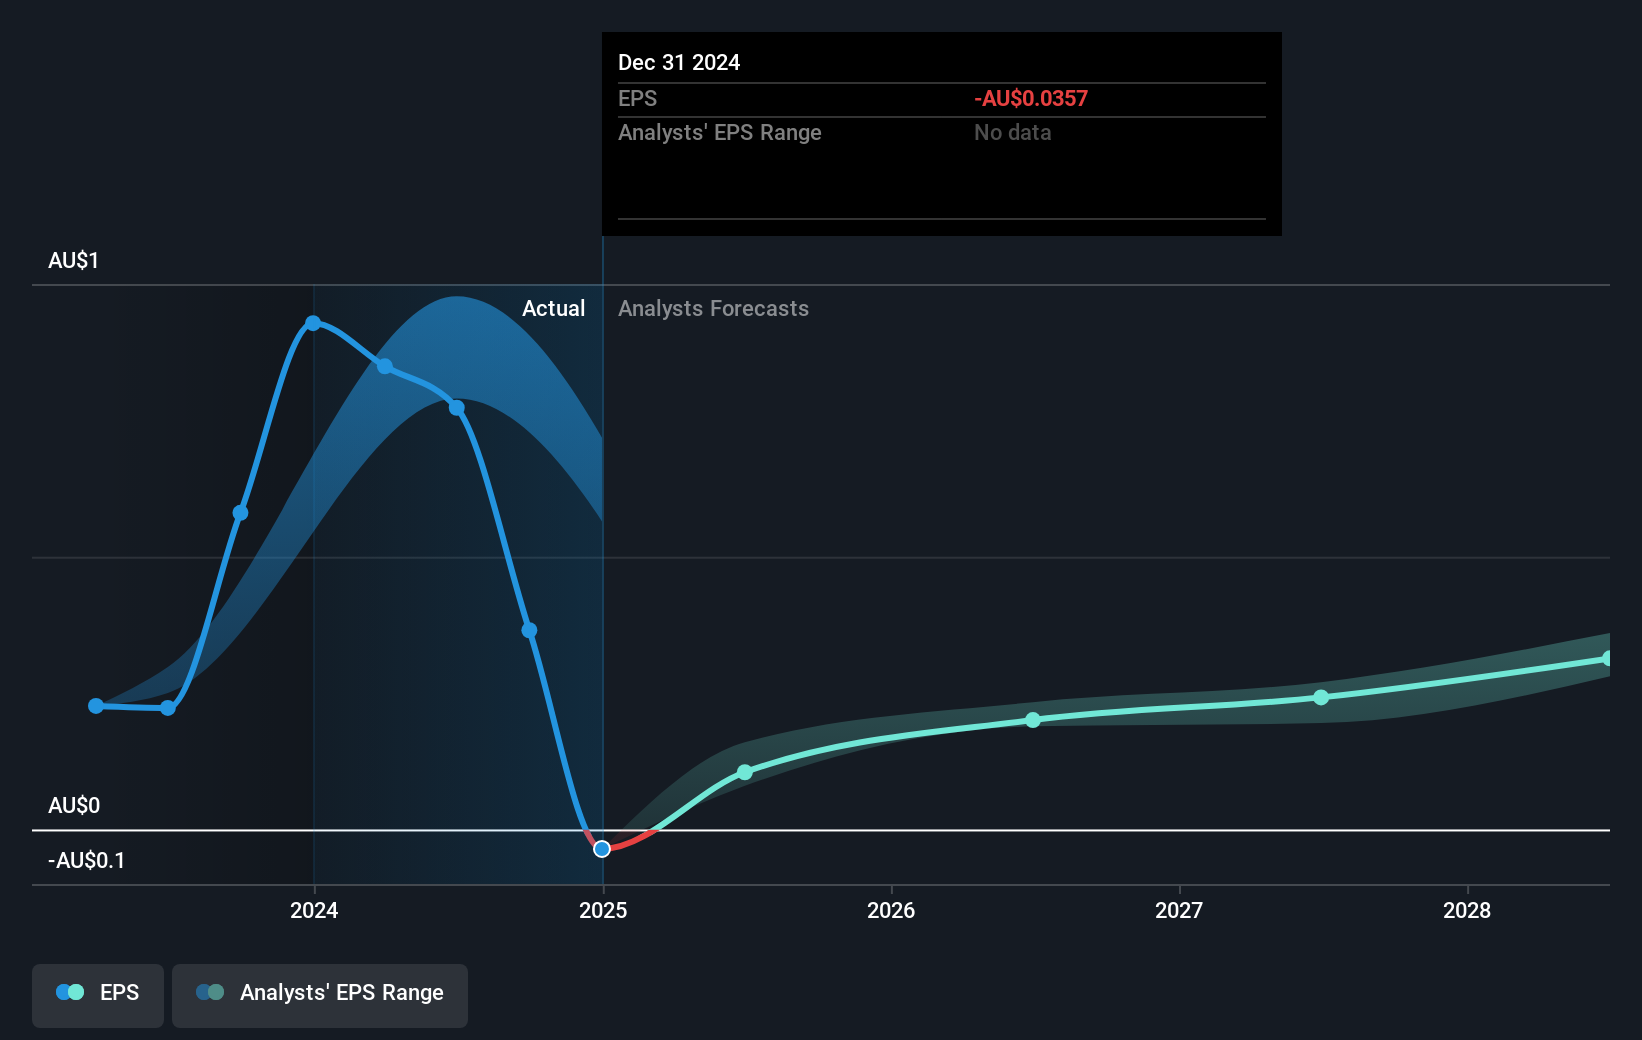
Task: Click the -AU$0.1 y-axis label
Action: (x=87, y=860)
